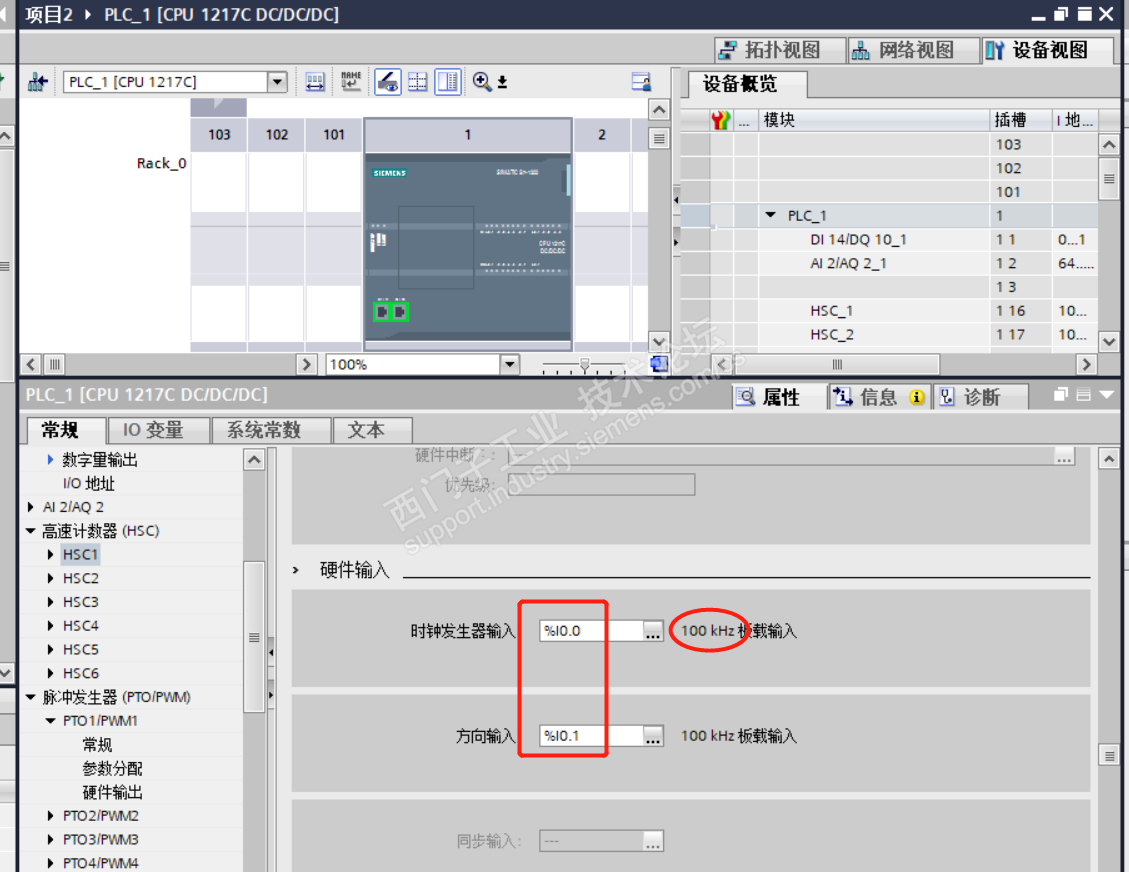Click the device view horizontal scrollbar thumb

(x=54, y=364)
